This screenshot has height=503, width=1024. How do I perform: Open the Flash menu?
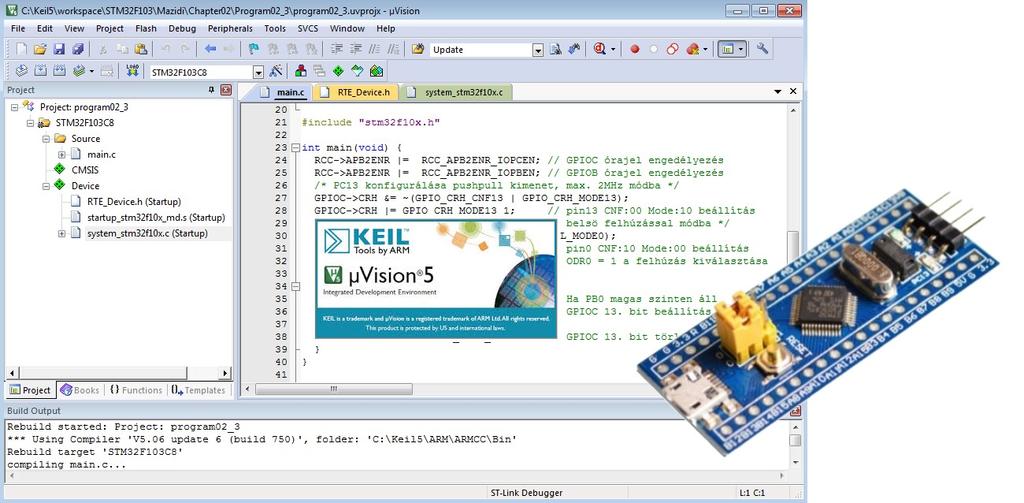[x=146, y=29]
